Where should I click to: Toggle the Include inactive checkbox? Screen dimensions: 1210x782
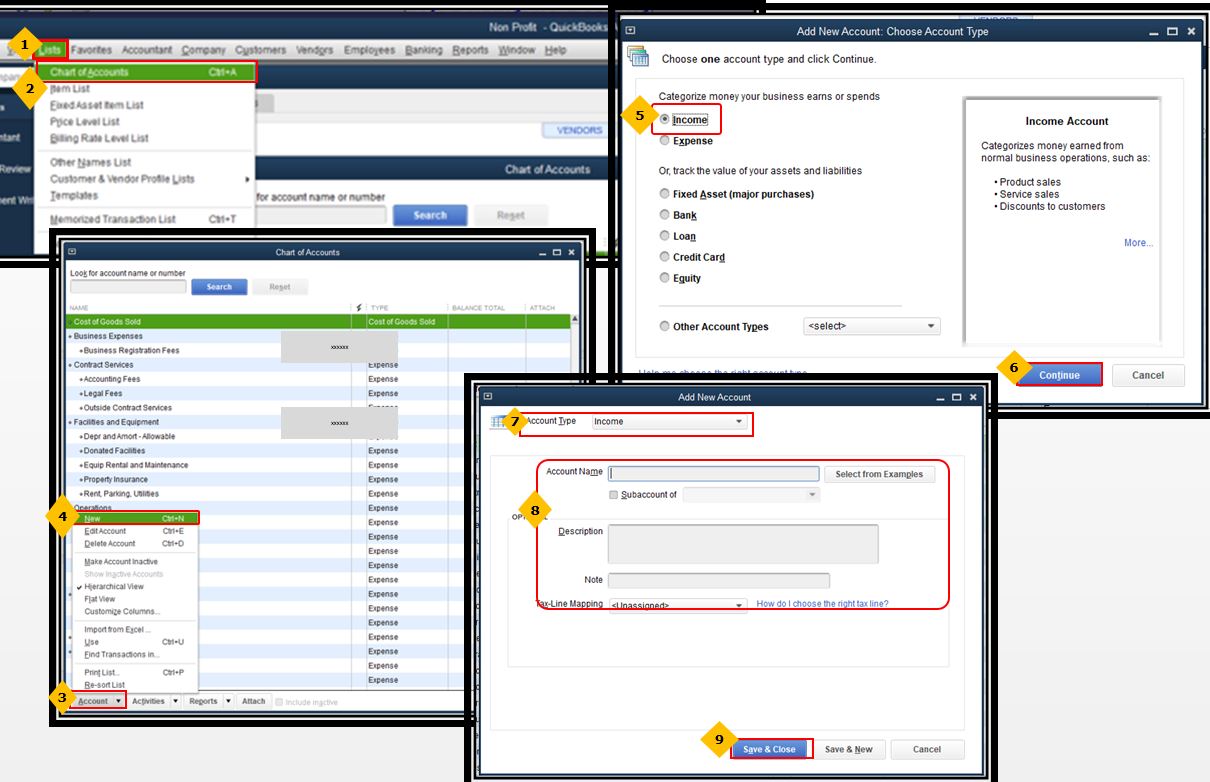pos(279,702)
